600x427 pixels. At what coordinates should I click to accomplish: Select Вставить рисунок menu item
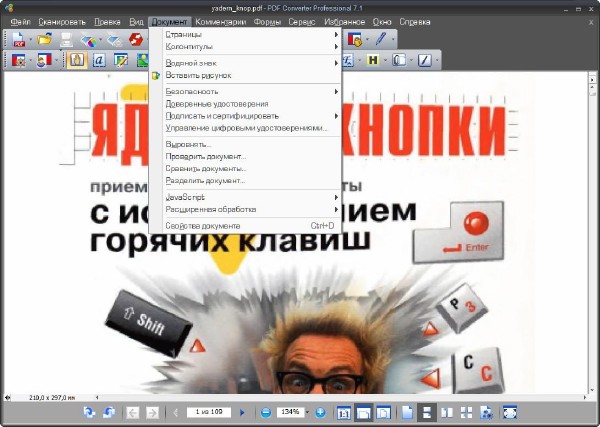click(x=198, y=74)
